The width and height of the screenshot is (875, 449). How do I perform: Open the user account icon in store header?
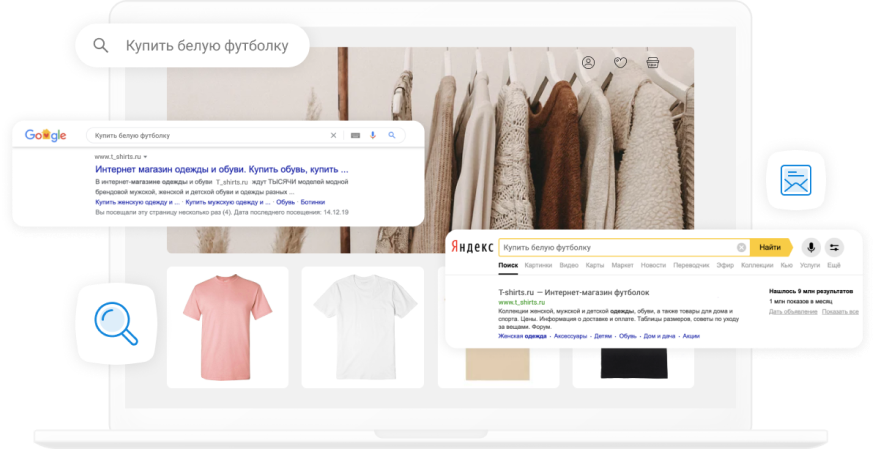(x=588, y=63)
